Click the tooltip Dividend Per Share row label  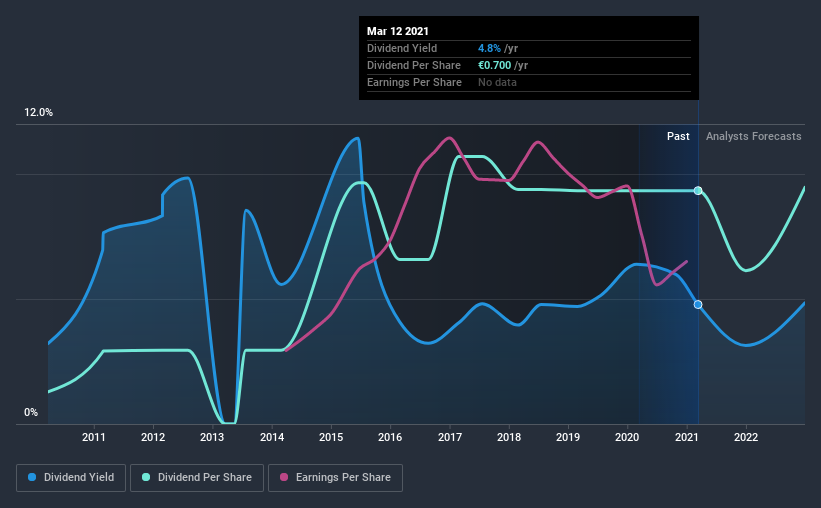[414, 65]
